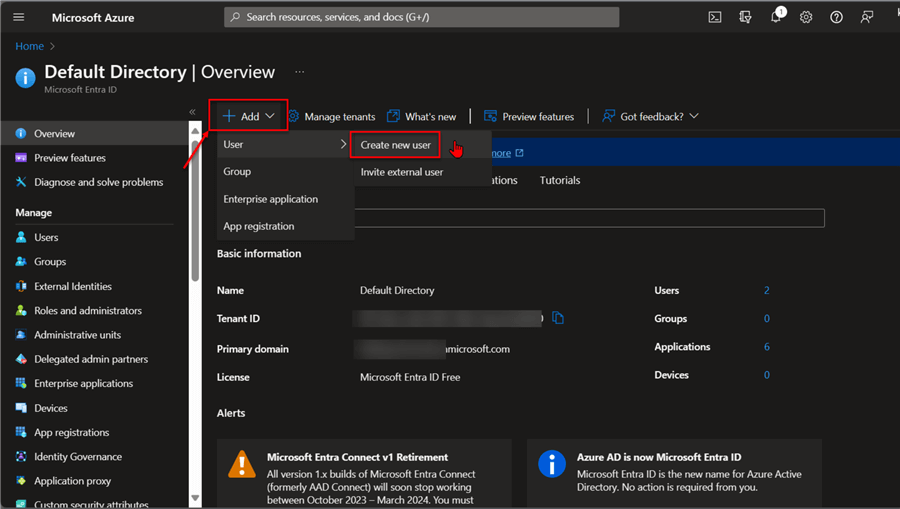Copy the Tenant ID with copy icon

point(558,318)
